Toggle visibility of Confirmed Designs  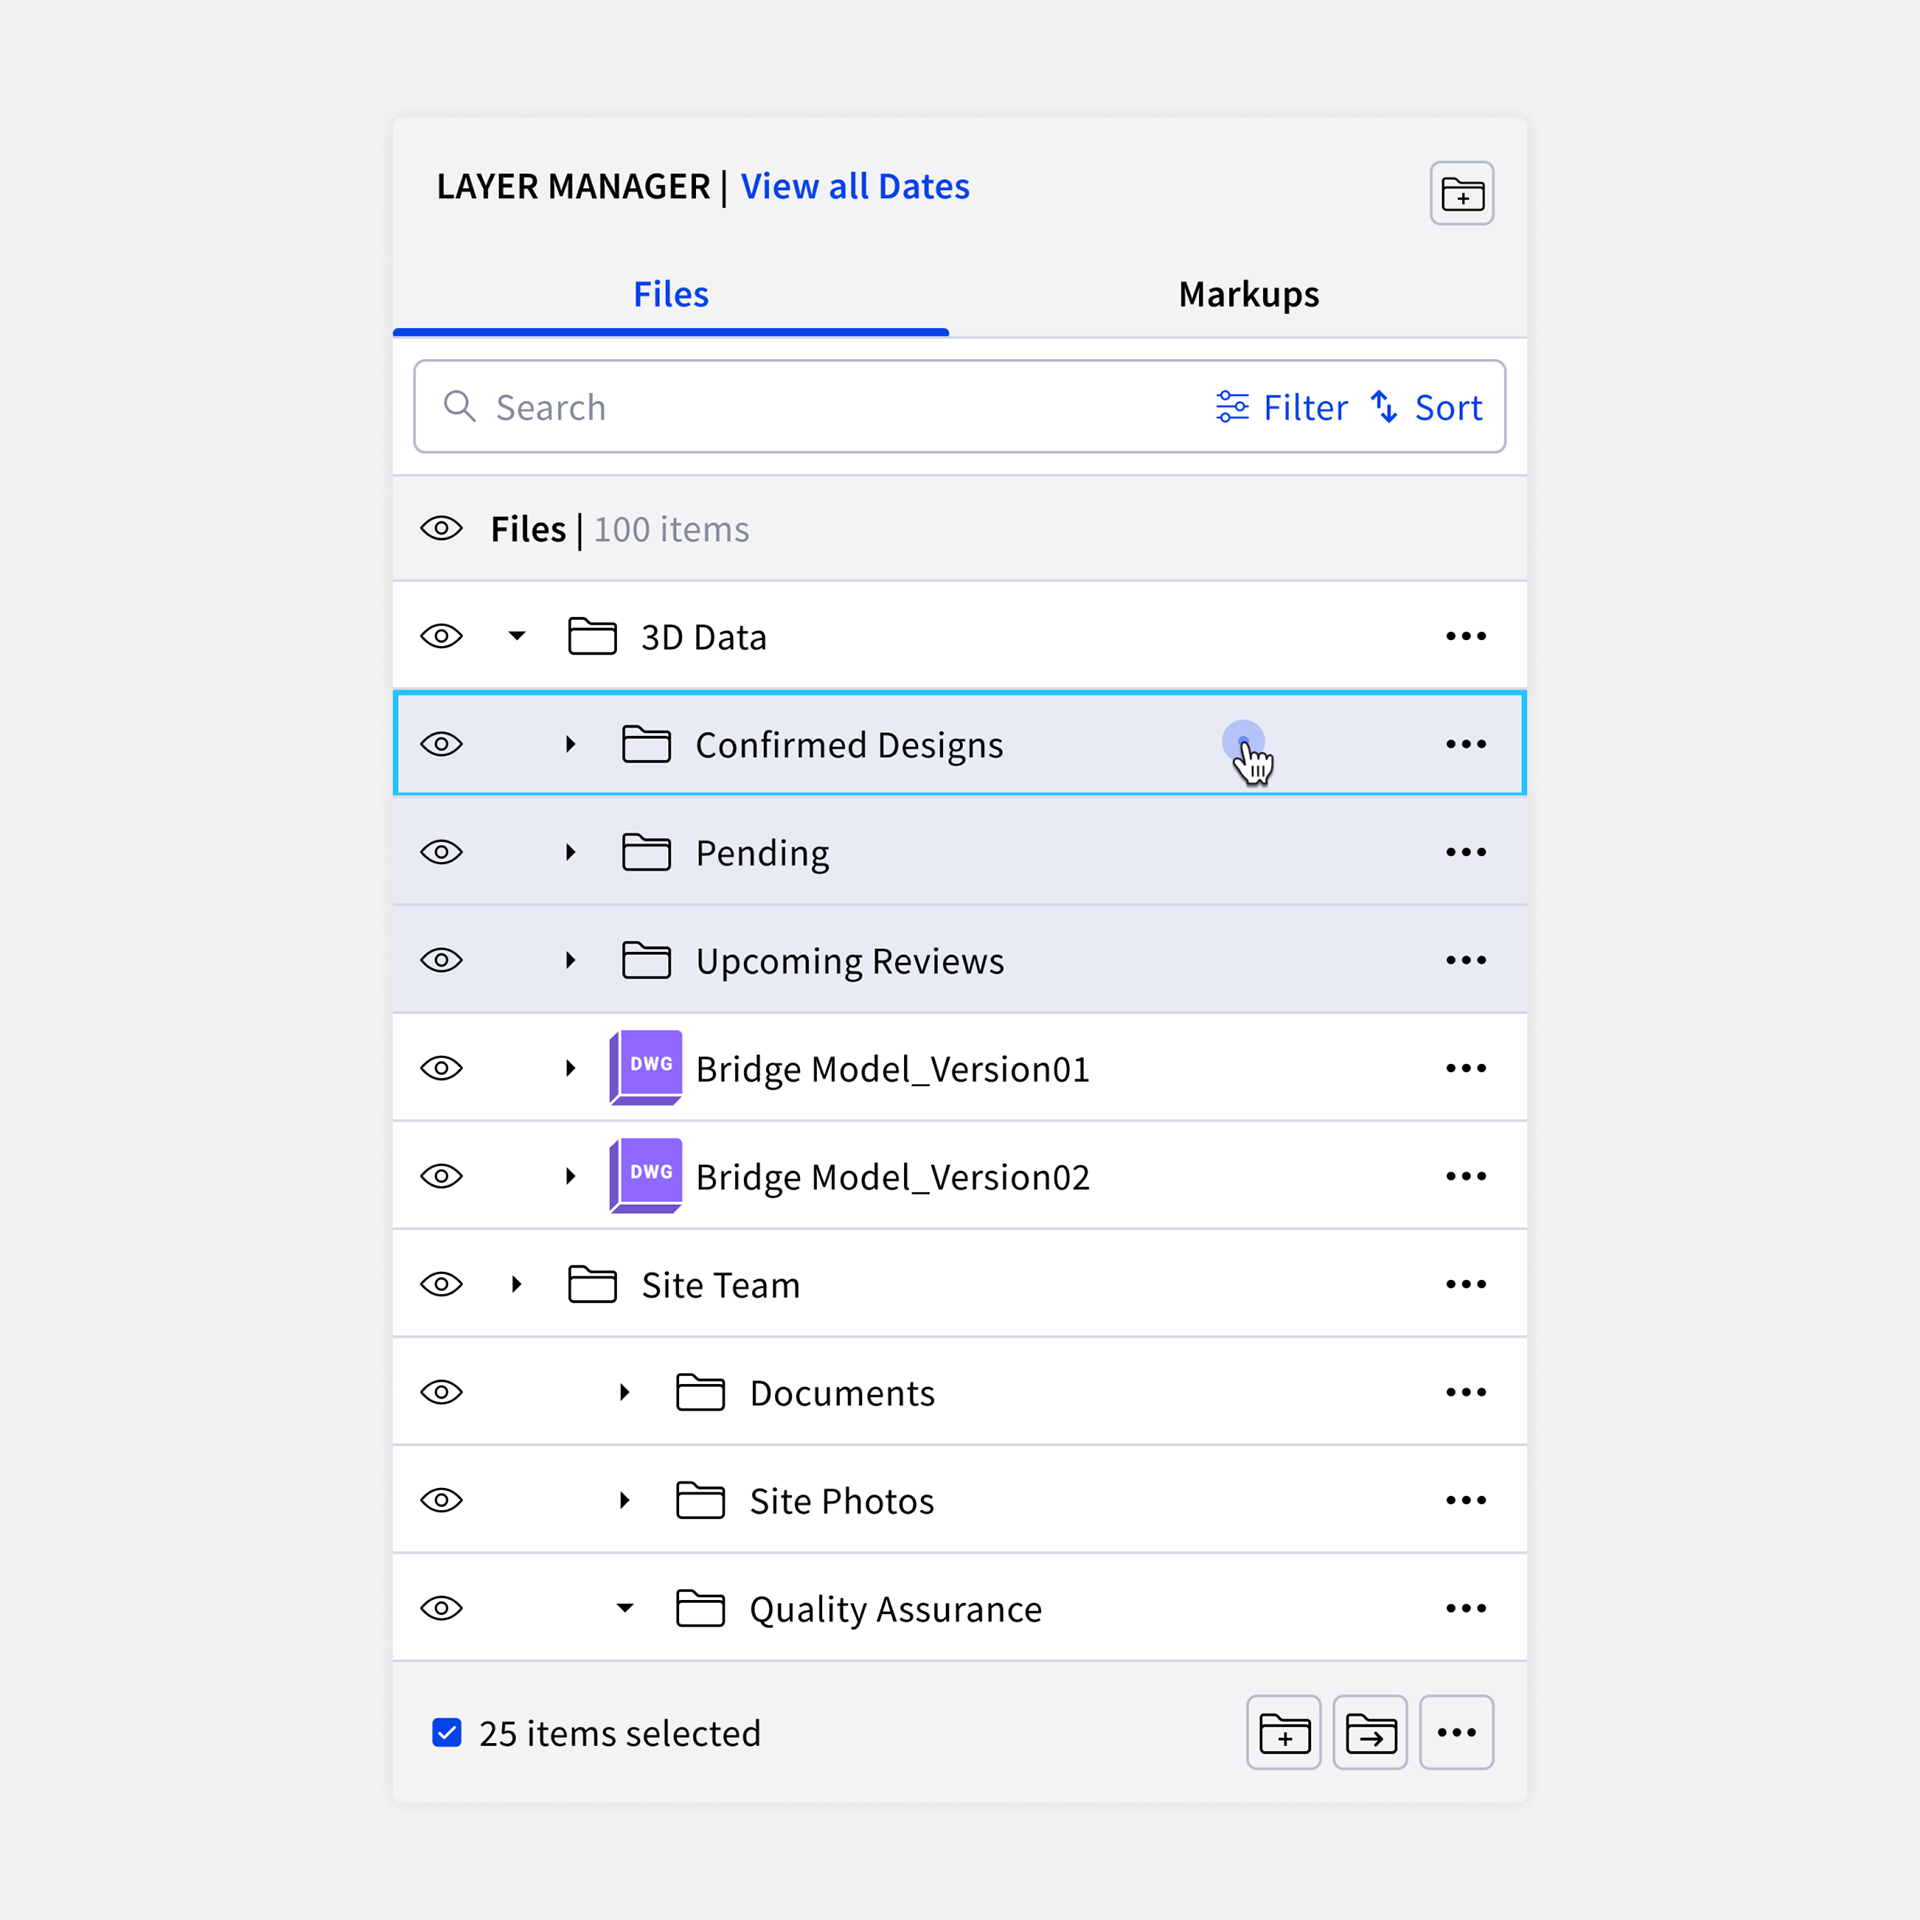(441, 744)
